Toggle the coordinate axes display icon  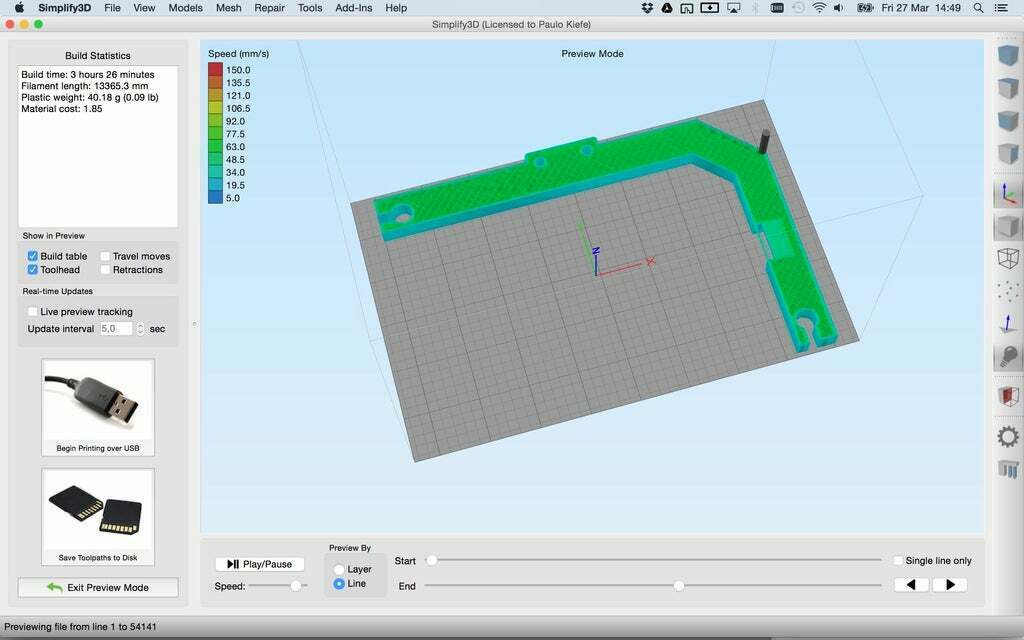point(1008,194)
